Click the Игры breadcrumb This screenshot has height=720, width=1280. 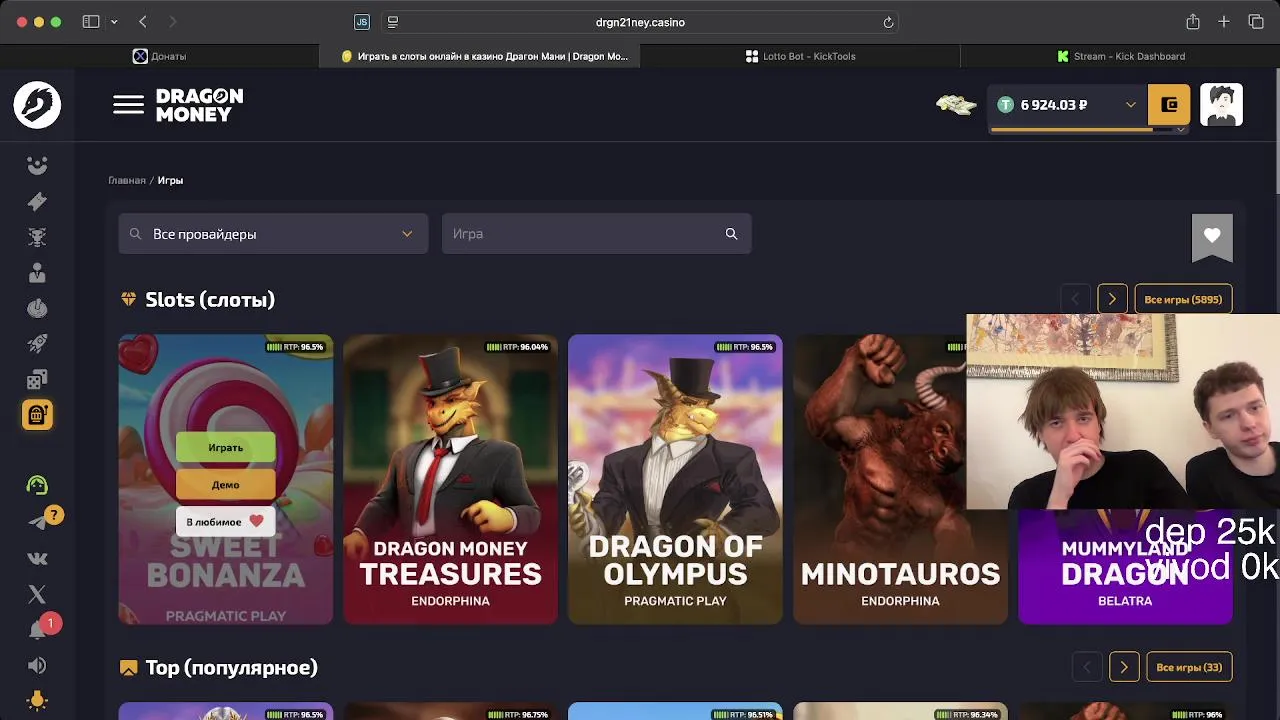170,180
